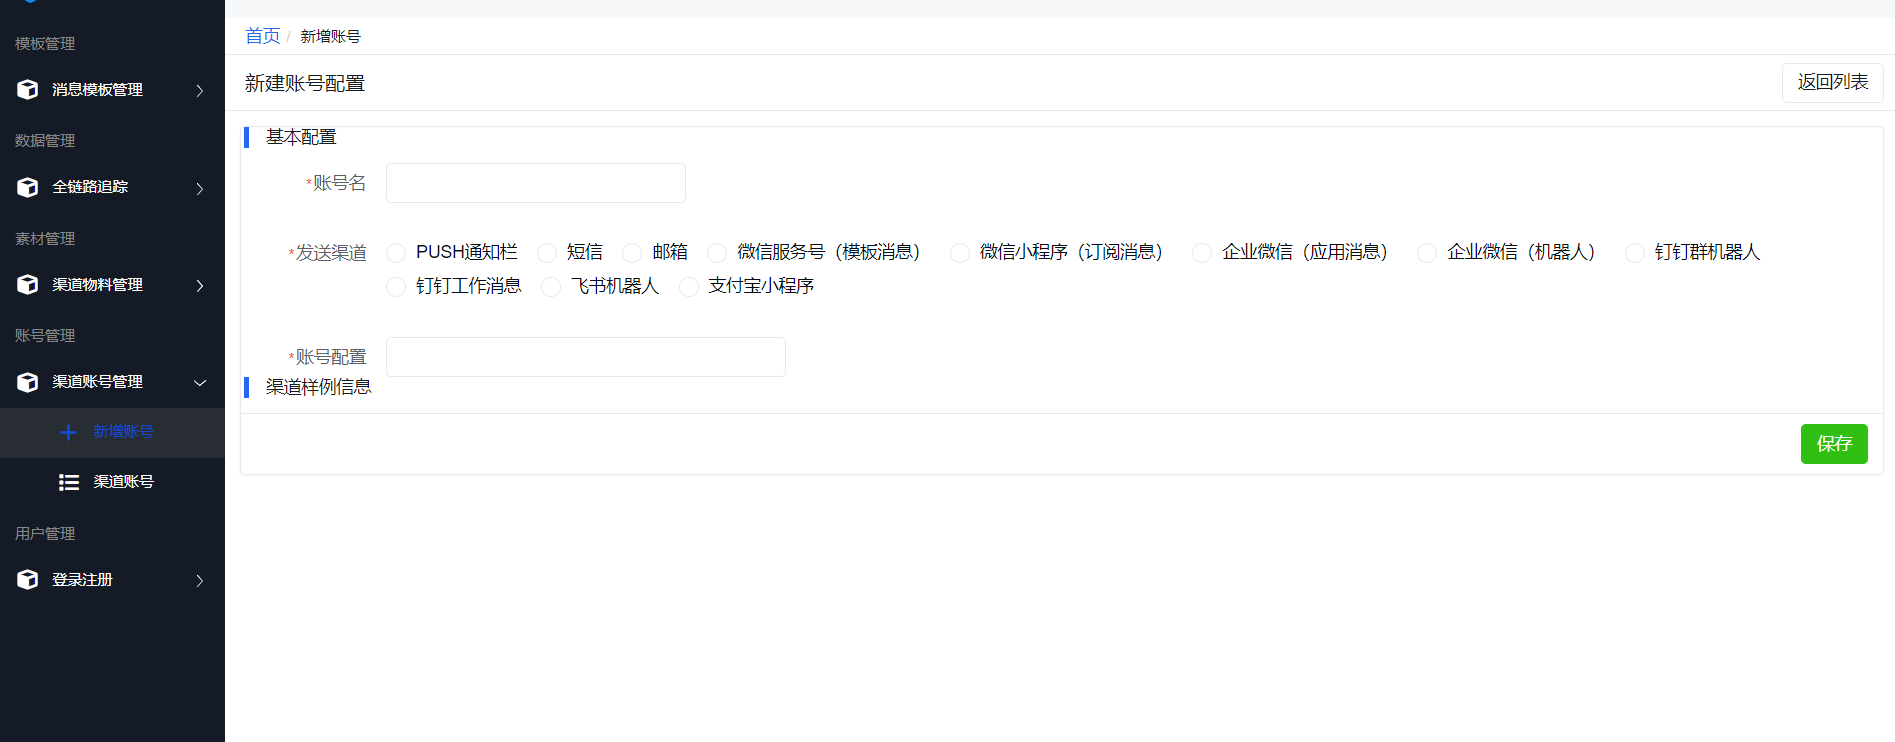
Task: Click the 发送渠道 field label
Action: (x=331, y=253)
